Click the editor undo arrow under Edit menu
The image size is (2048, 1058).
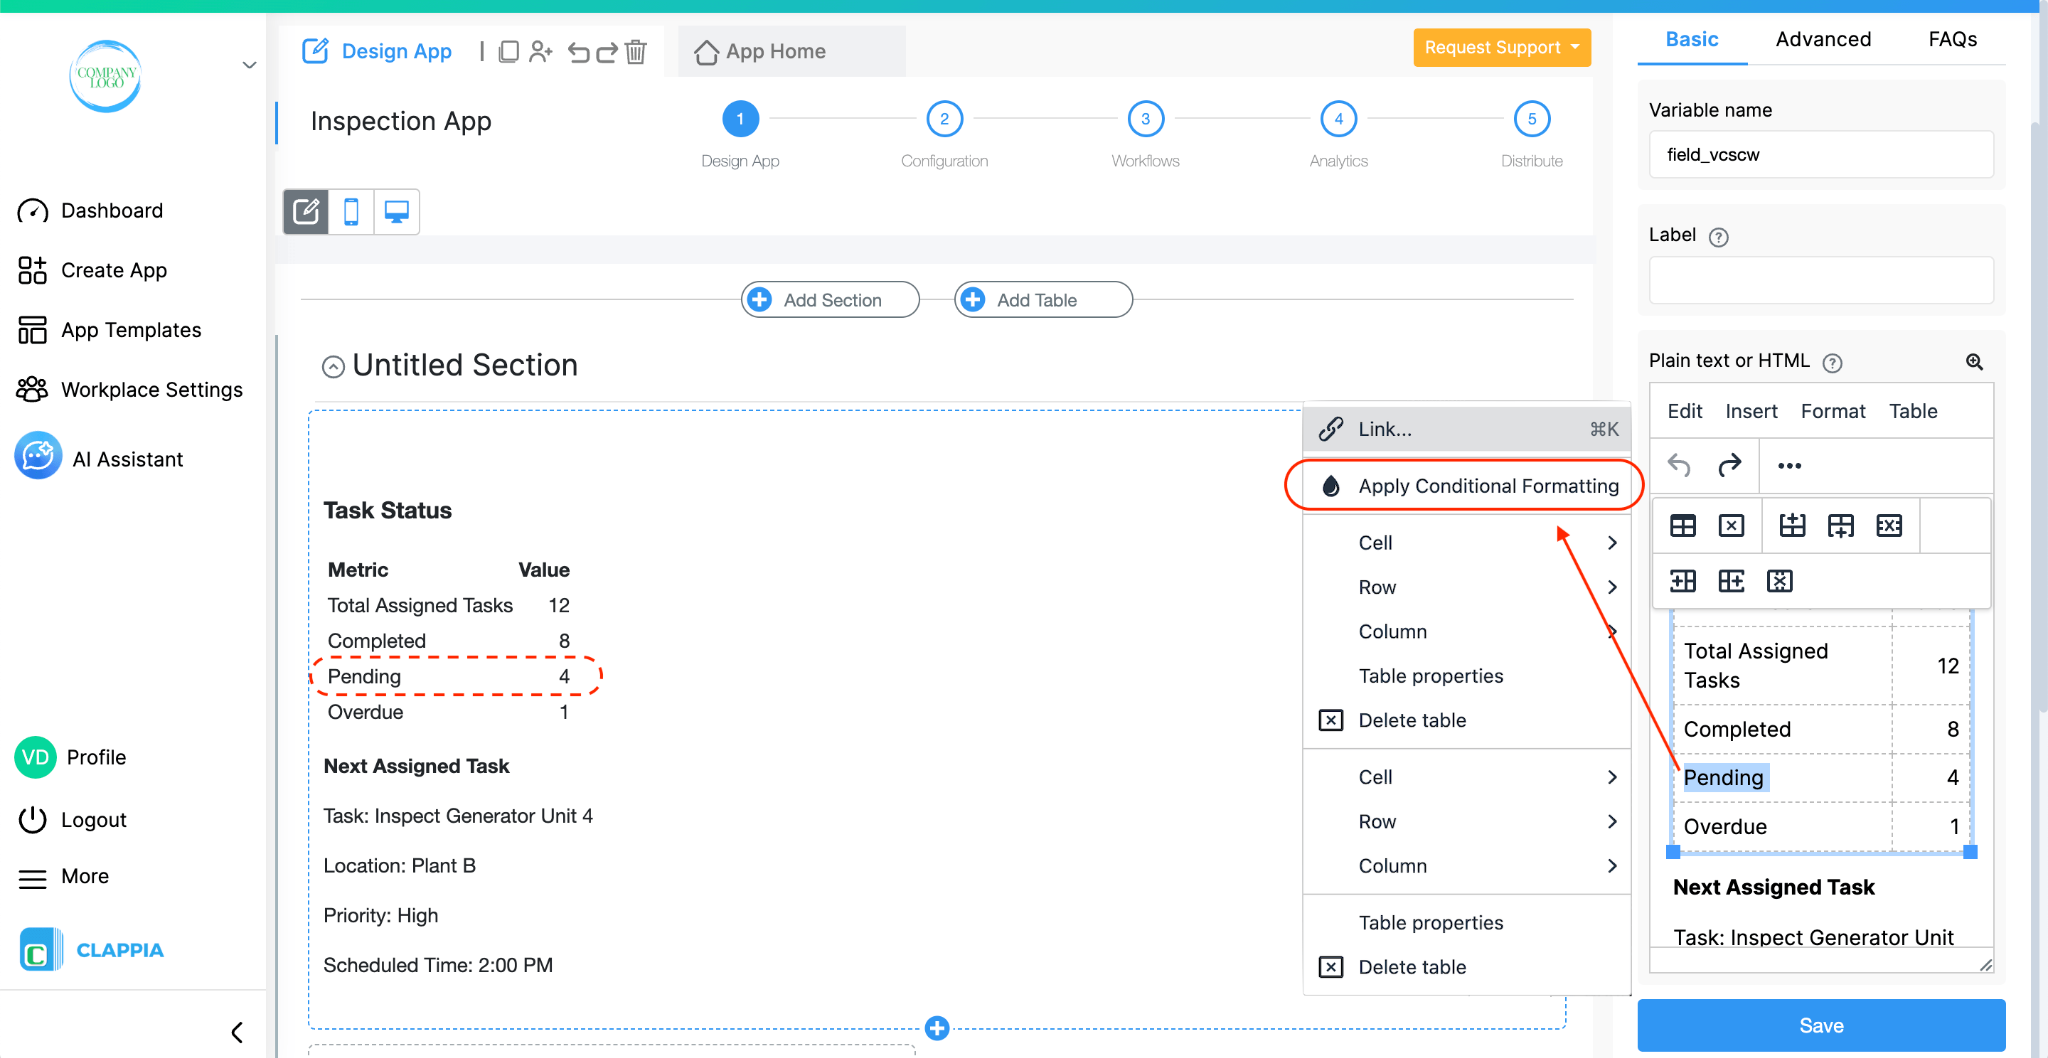pos(1680,465)
